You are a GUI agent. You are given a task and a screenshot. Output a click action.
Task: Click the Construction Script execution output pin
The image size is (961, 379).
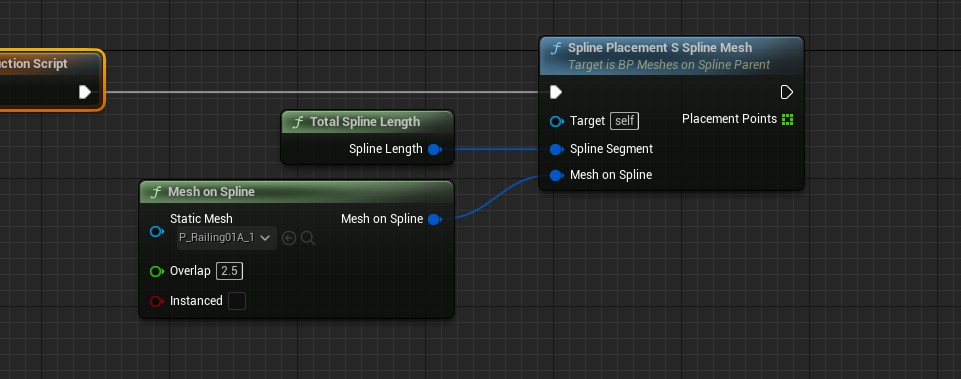click(x=85, y=92)
